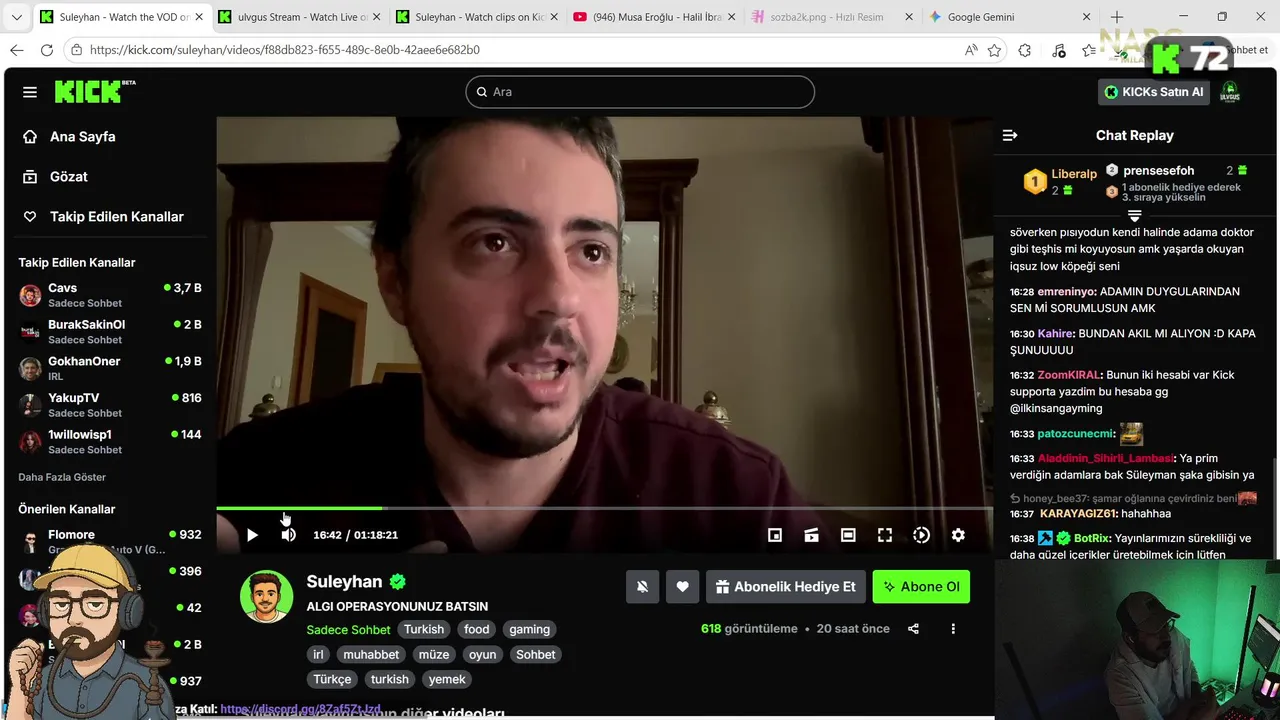Select the gaming tag

[x=529, y=630]
